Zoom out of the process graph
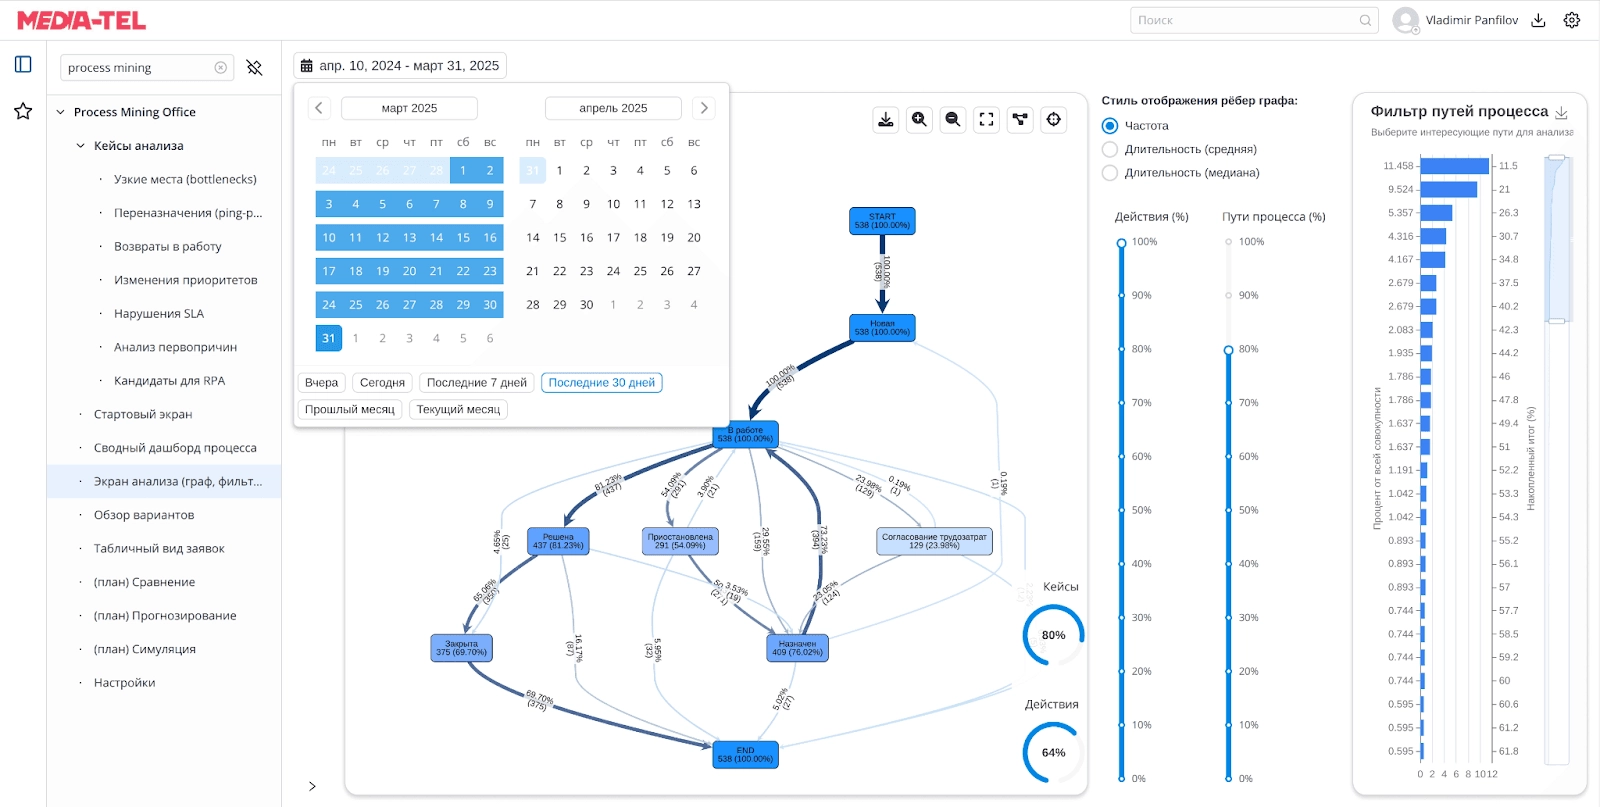Image resolution: width=1600 pixels, height=807 pixels. (x=953, y=120)
